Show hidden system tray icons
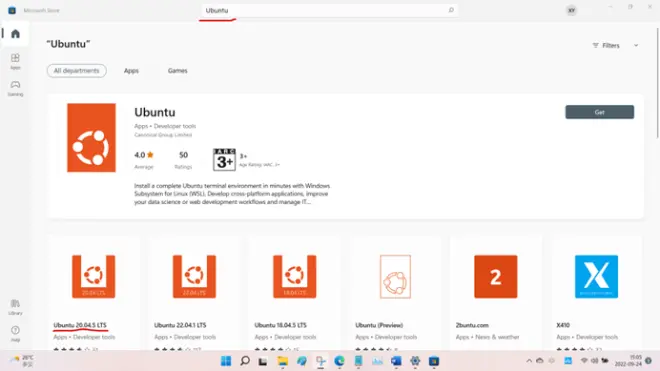The width and height of the screenshot is (660, 371). tap(529, 361)
